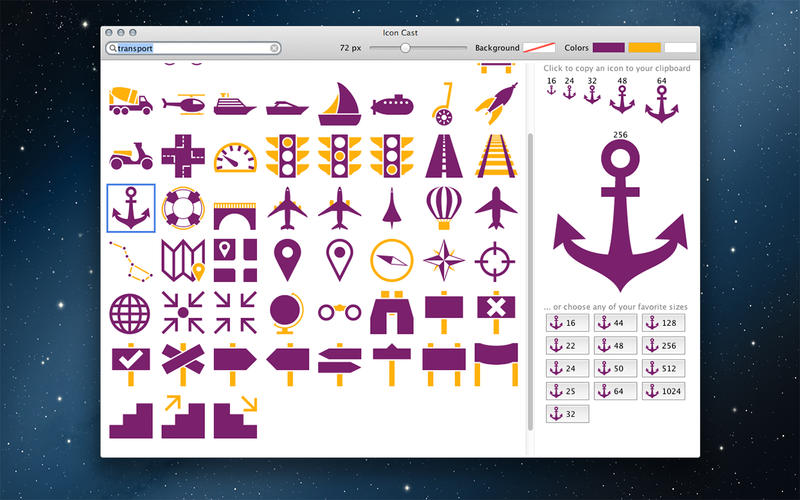Copy the 64 anchor preview
This screenshot has height=500, width=800.
point(662,104)
